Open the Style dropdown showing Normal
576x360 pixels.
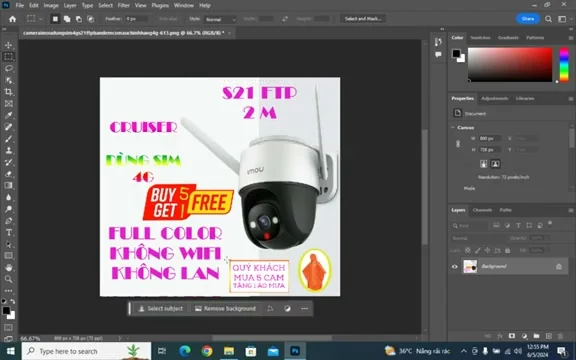(220, 19)
